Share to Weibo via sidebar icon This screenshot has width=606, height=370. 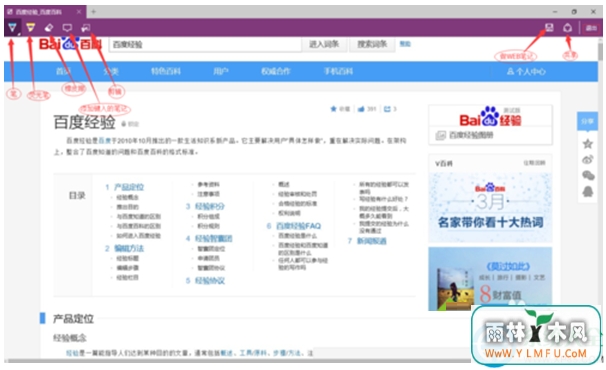point(588,159)
